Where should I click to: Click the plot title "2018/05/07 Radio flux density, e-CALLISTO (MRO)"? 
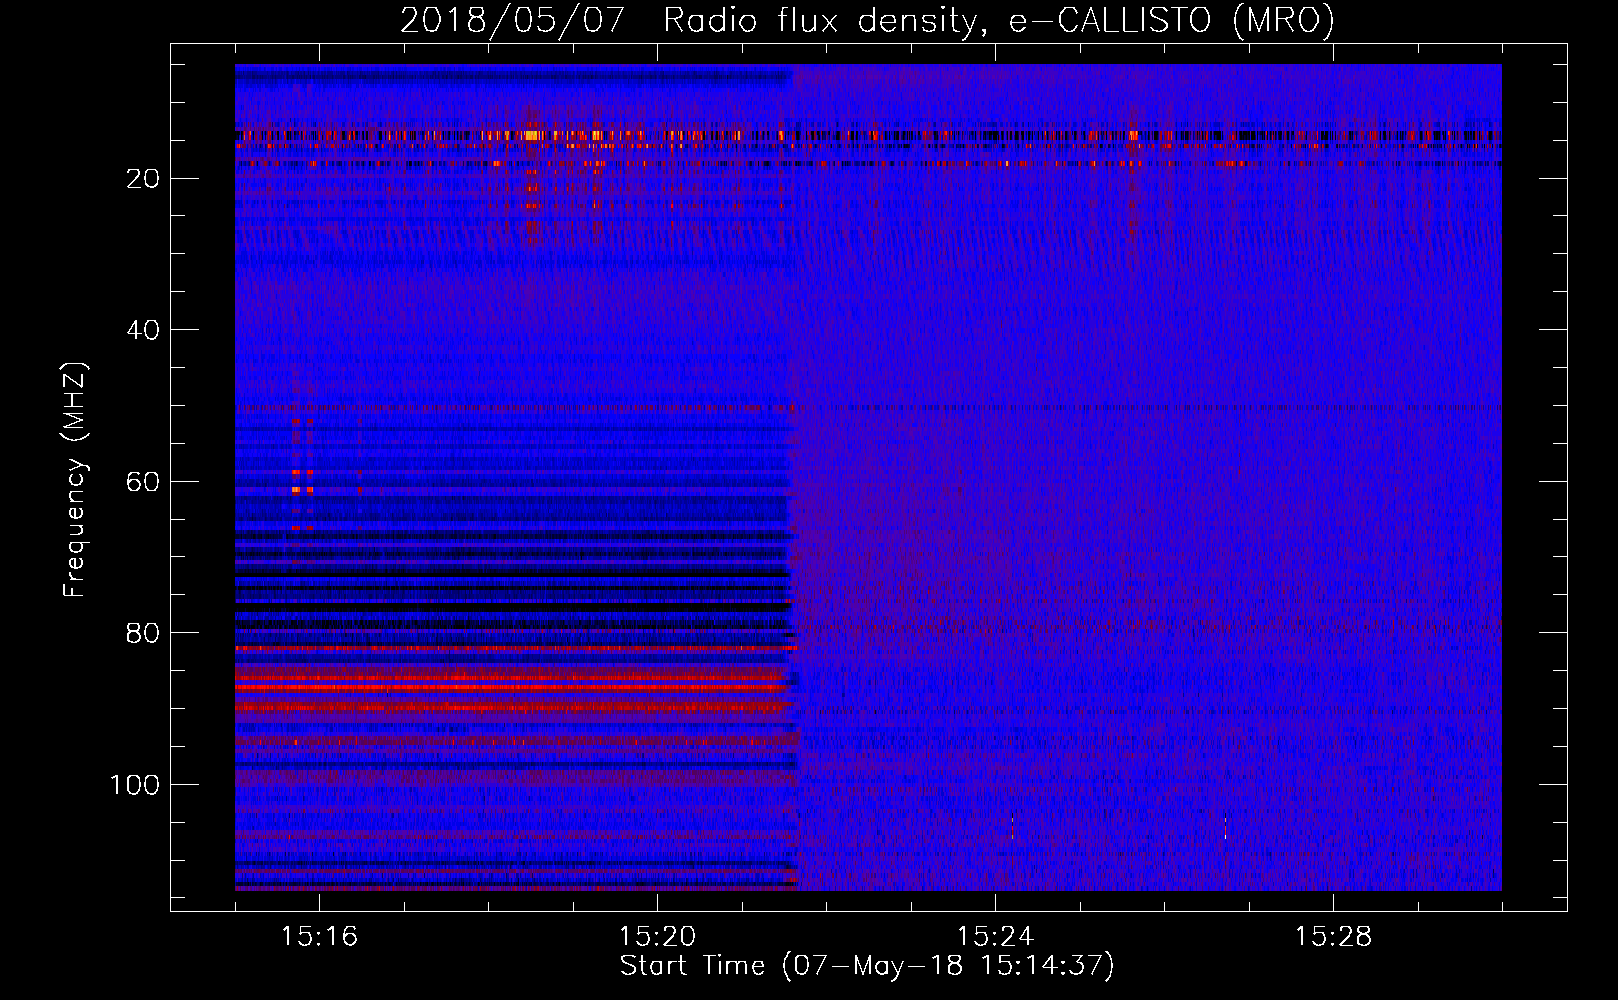click(867, 20)
